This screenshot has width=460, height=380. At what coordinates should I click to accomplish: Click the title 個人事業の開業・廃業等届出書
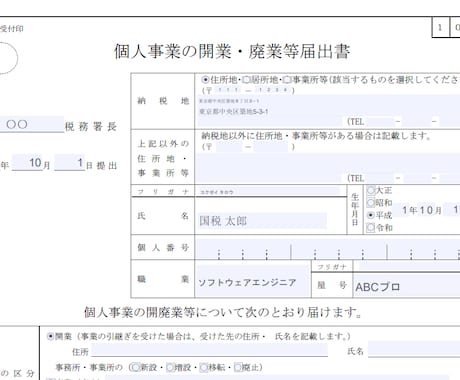232,52
